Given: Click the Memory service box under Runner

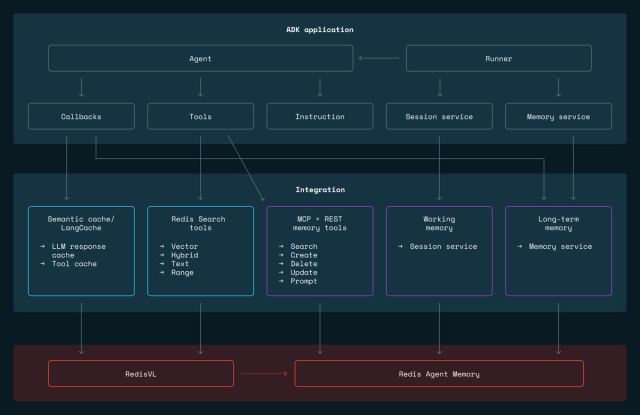Looking at the screenshot, I should [558, 116].
